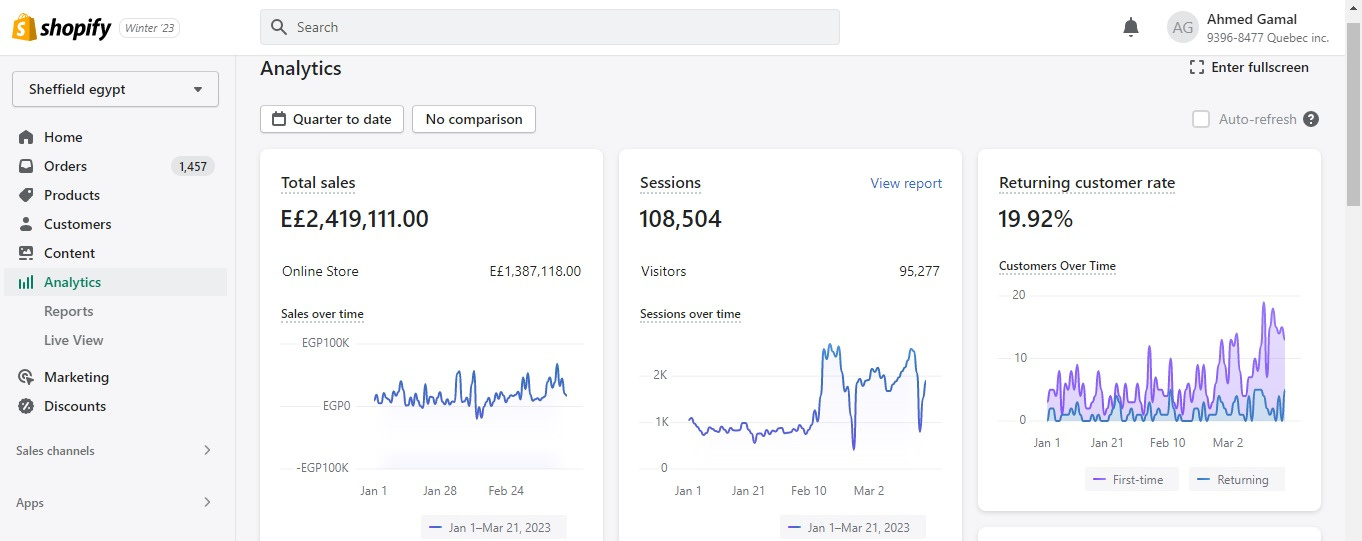
Task: Click the Sales chart date range legend
Action: click(493, 527)
